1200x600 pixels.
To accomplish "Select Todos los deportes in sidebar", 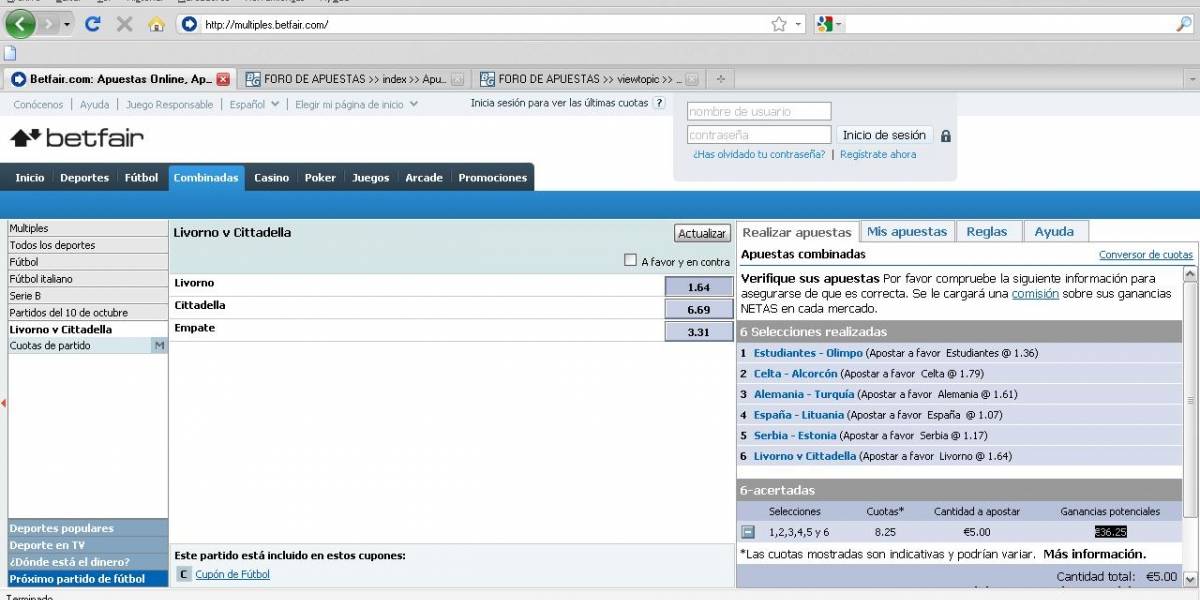I will (88, 245).
